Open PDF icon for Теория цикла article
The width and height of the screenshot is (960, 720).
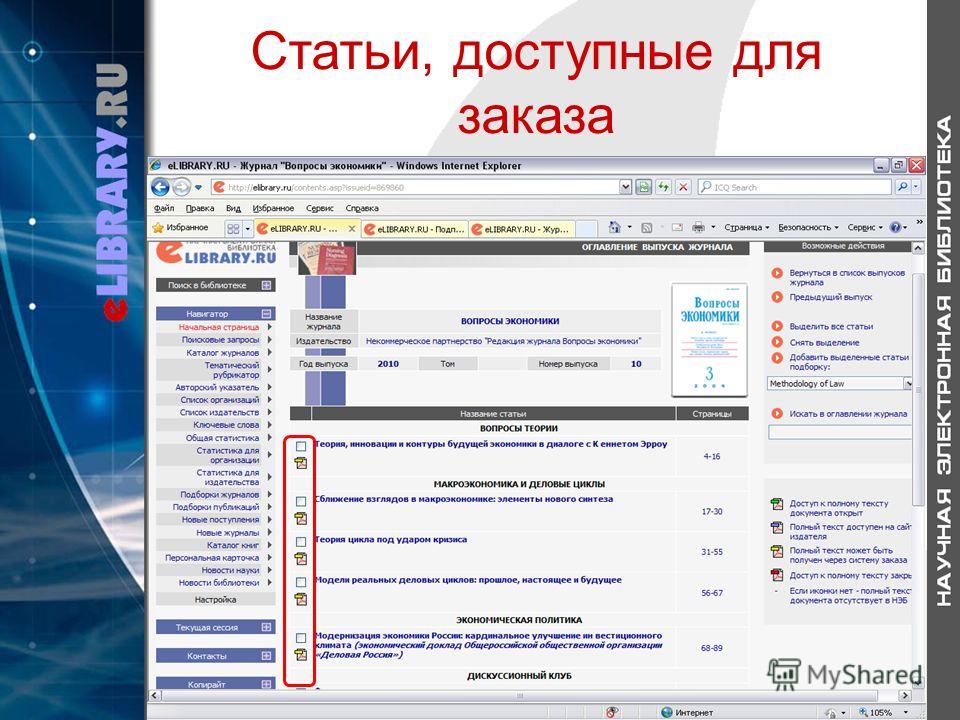click(301, 558)
